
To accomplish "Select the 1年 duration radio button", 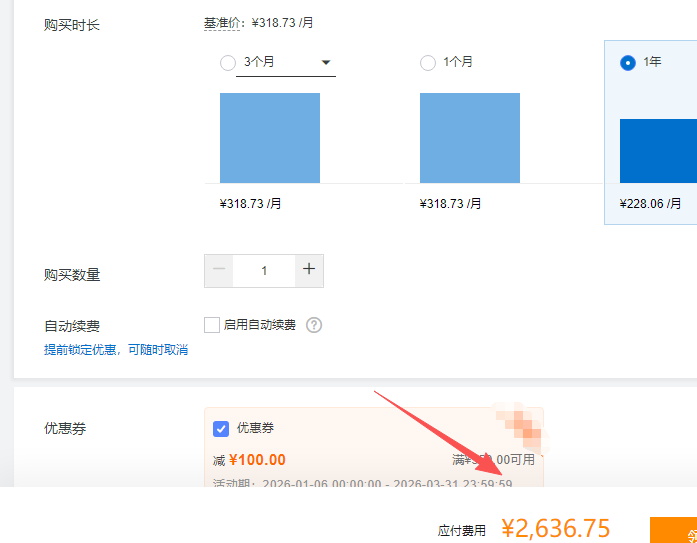I will pos(628,63).
